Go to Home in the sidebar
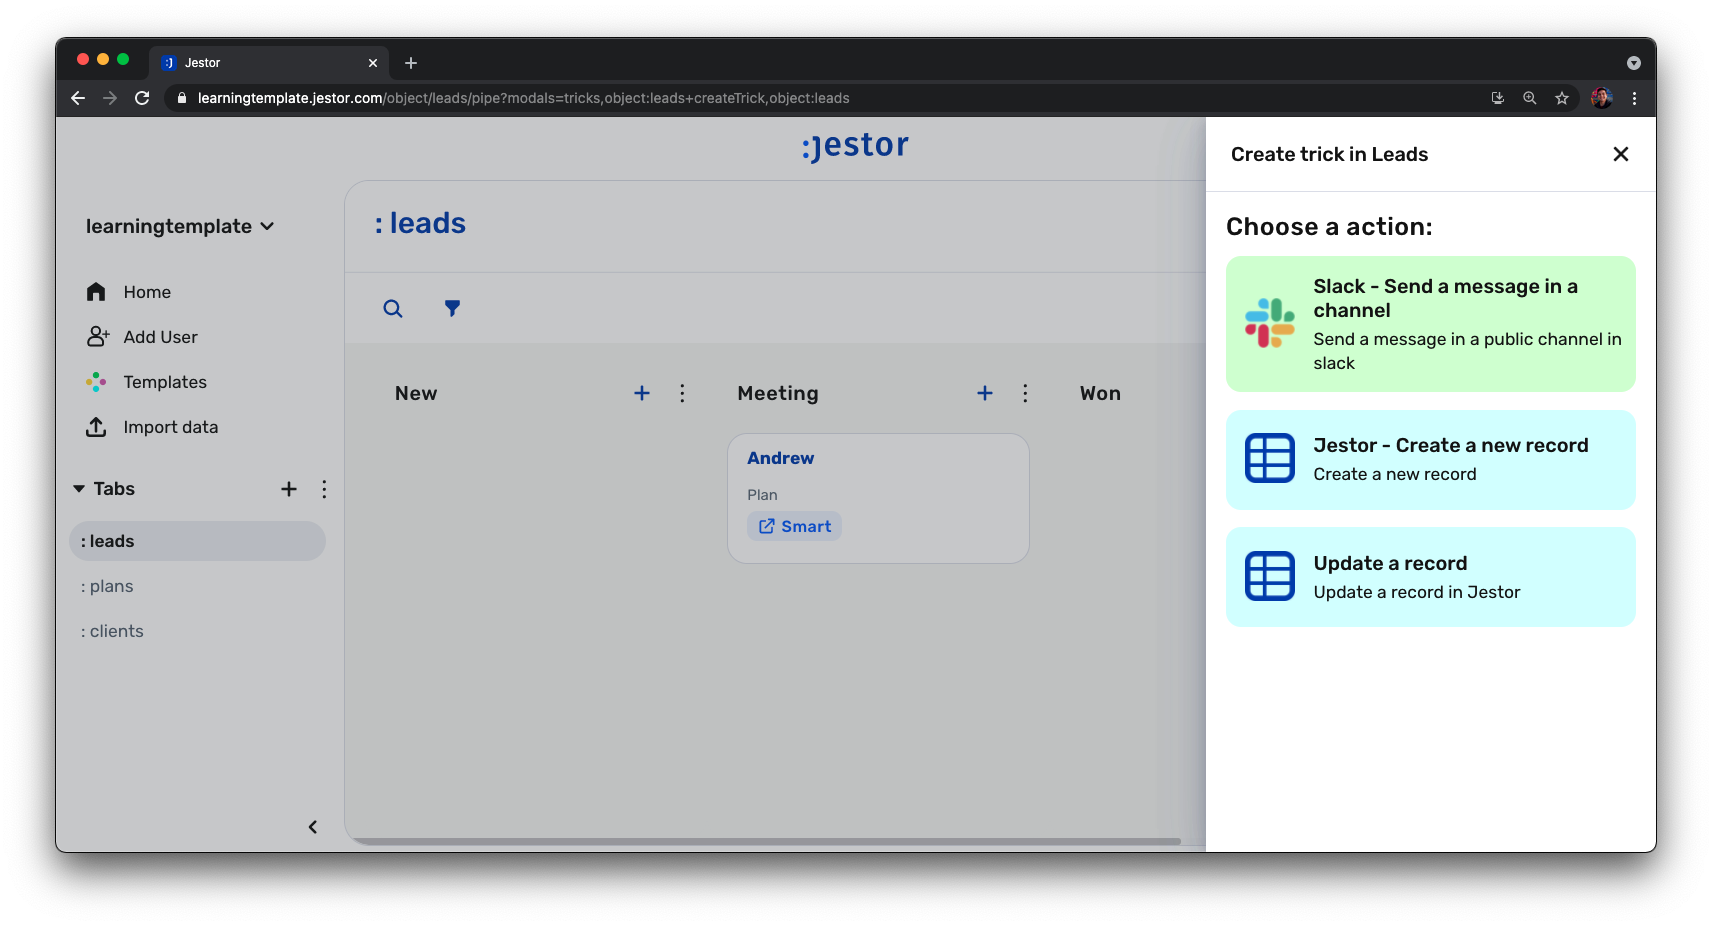The width and height of the screenshot is (1712, 926). [129, 292]
